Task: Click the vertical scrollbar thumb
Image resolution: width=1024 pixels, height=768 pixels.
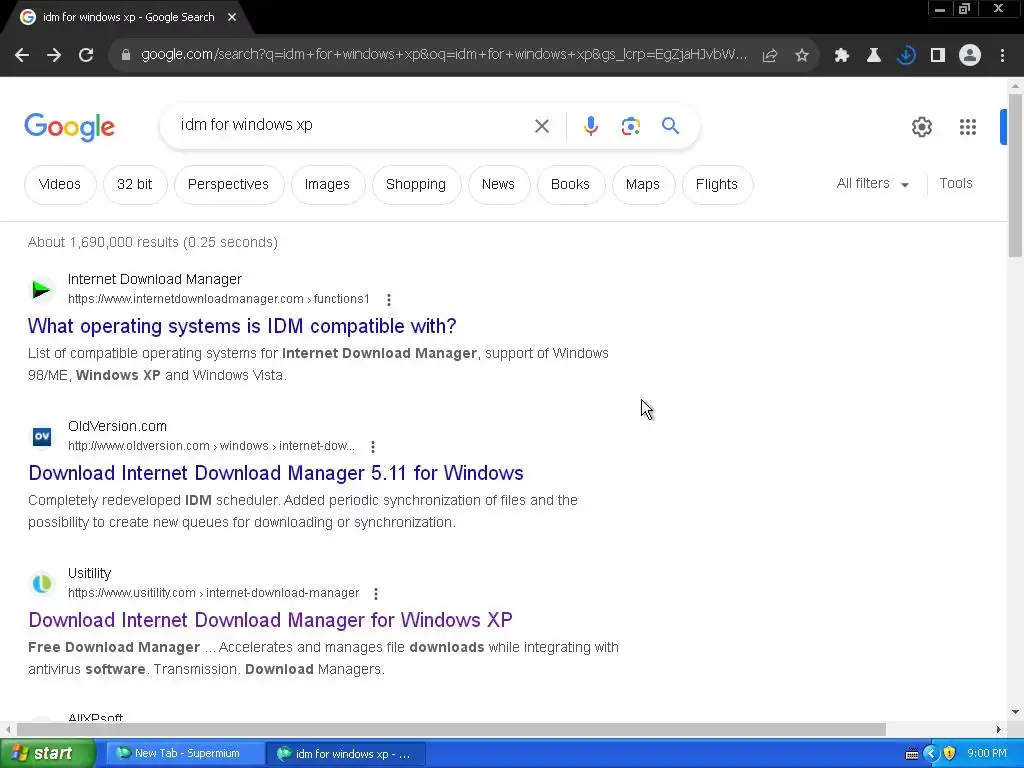Action: click(x=1015, y=175)
